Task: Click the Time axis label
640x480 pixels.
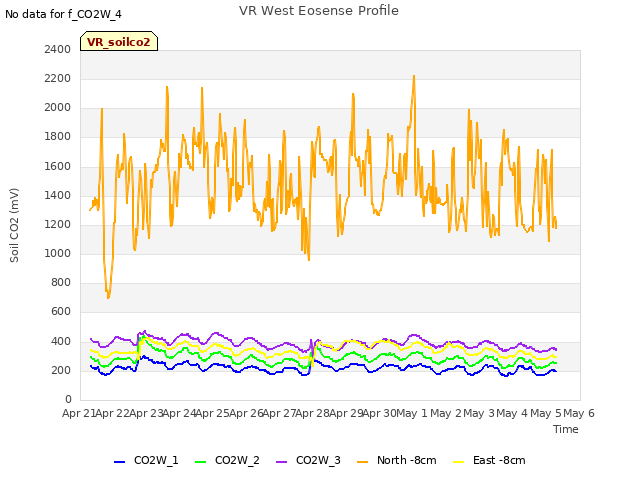Action: 566,429
